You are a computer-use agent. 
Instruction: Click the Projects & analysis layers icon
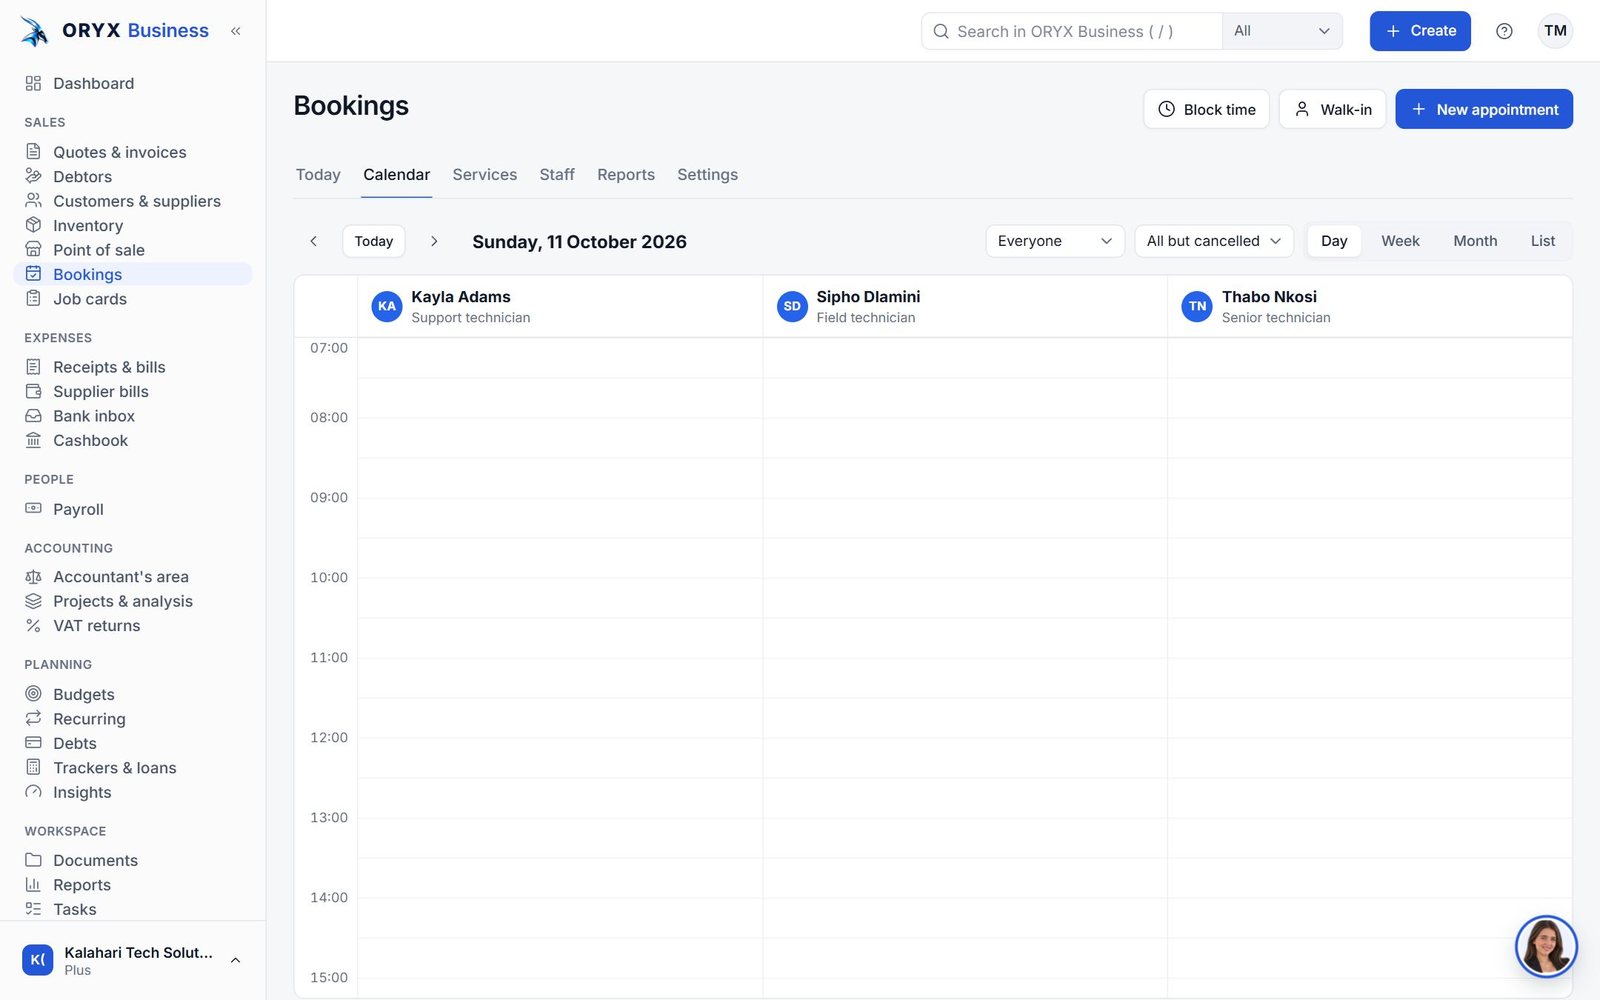33,601
